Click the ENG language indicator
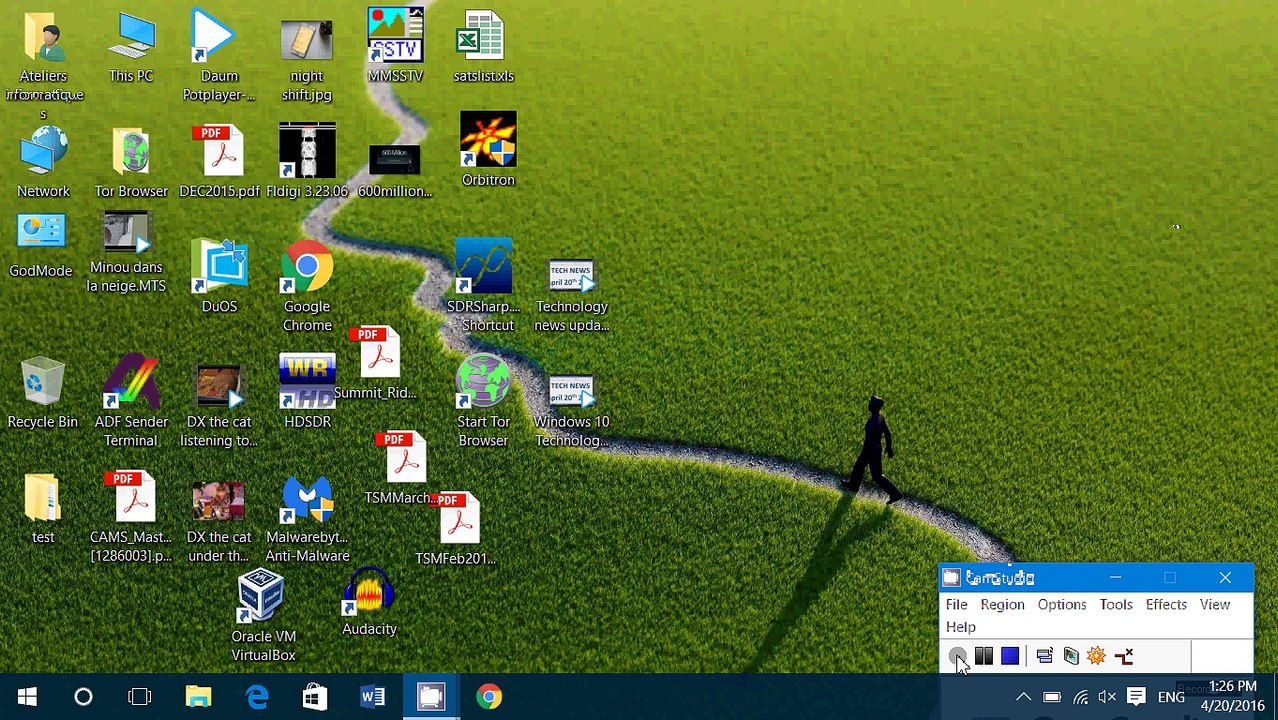Viewport: 1278px width, 720px height. 1171,697
